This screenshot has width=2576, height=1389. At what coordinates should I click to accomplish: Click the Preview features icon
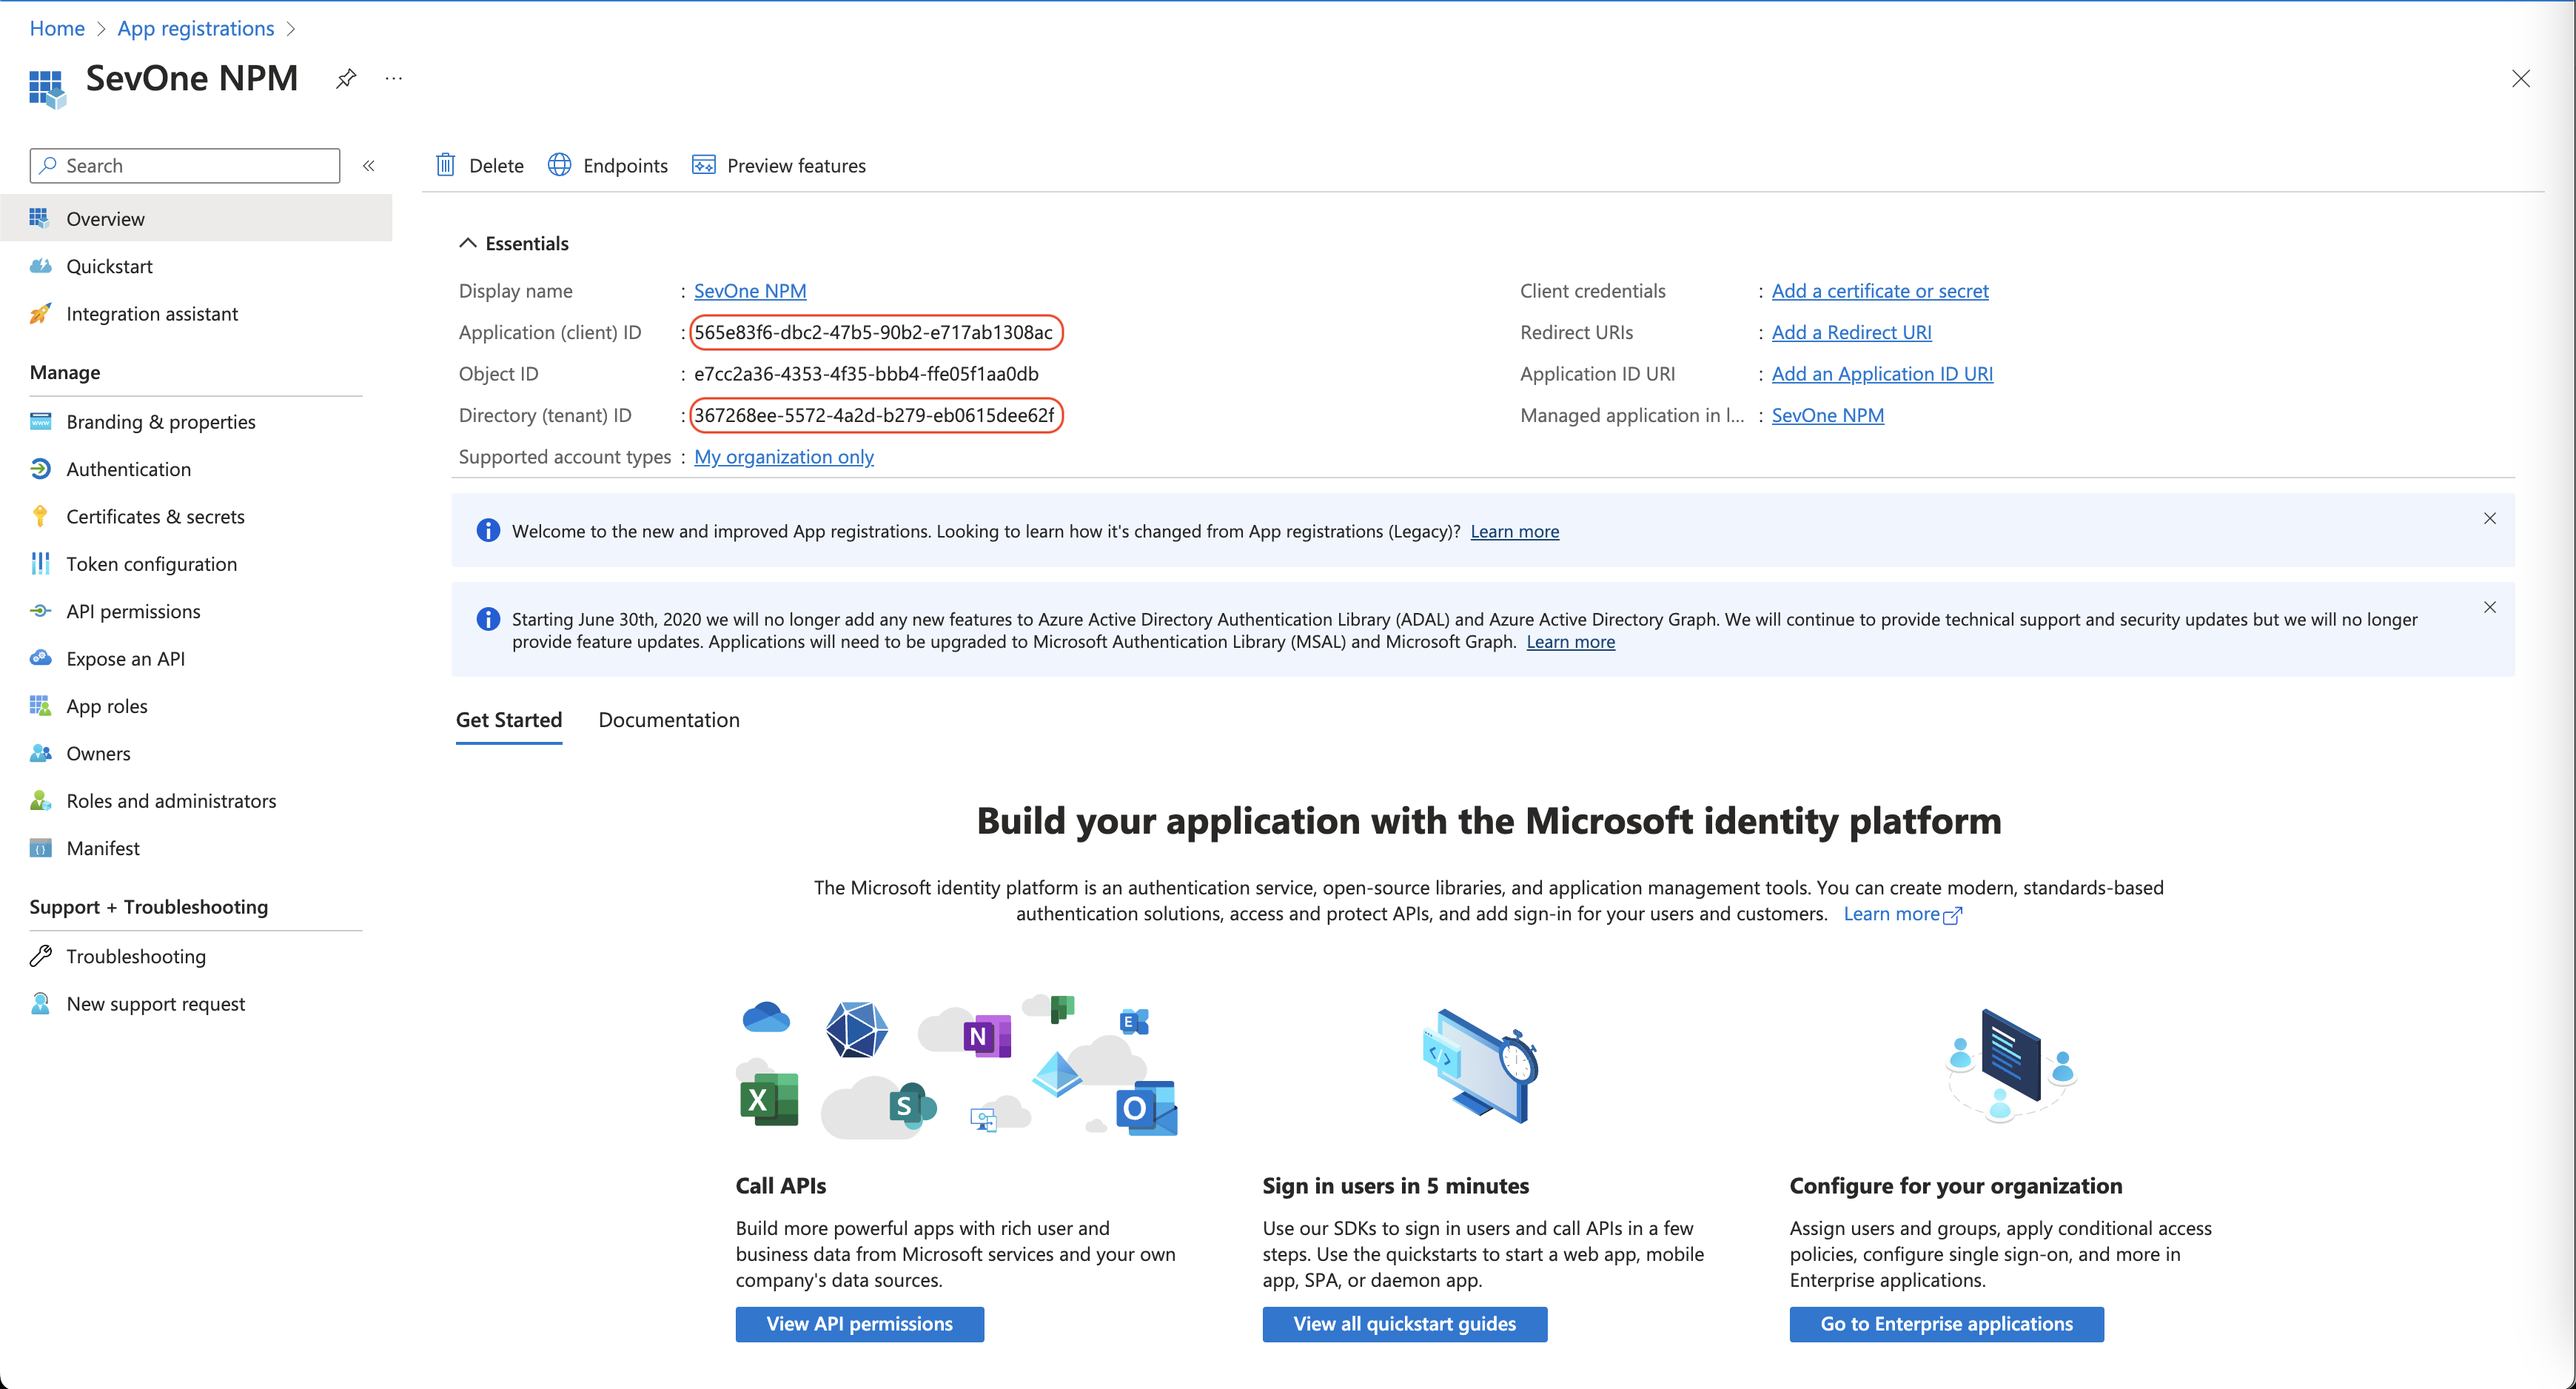click(704, 165)
